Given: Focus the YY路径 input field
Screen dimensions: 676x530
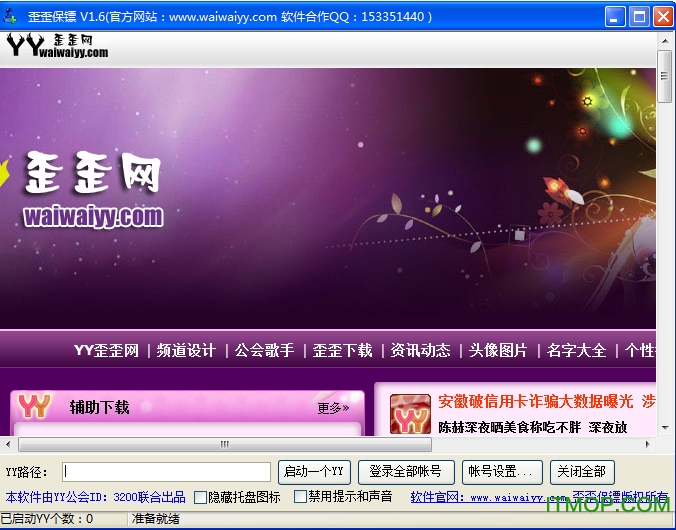Looking at the screenshot, I should click(x=166, y=472).
